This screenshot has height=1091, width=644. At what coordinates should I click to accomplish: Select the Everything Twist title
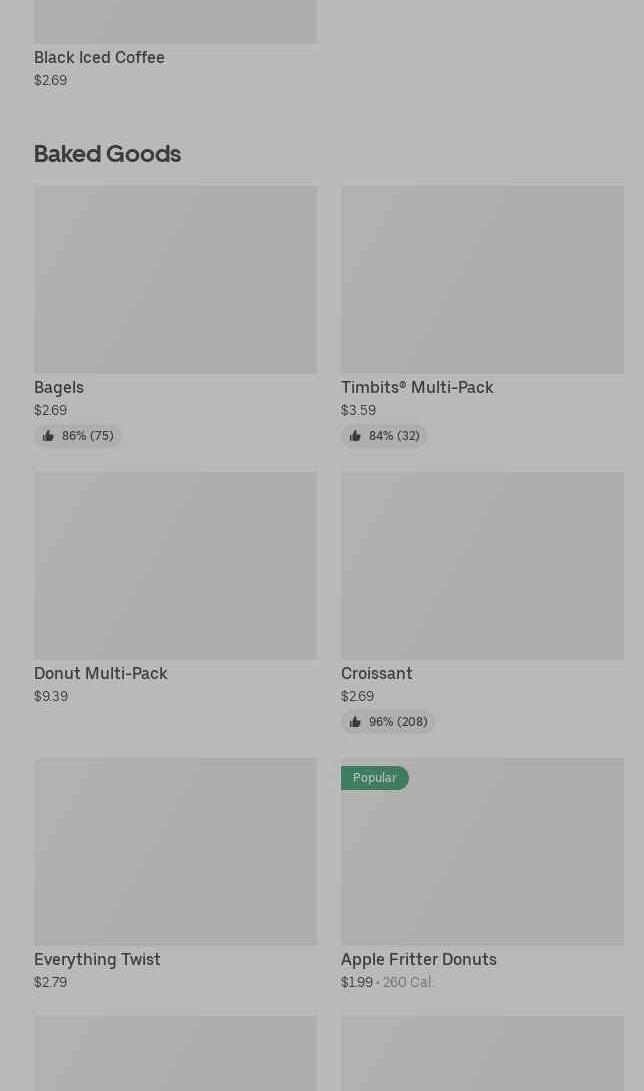click(x=97, y=960)
